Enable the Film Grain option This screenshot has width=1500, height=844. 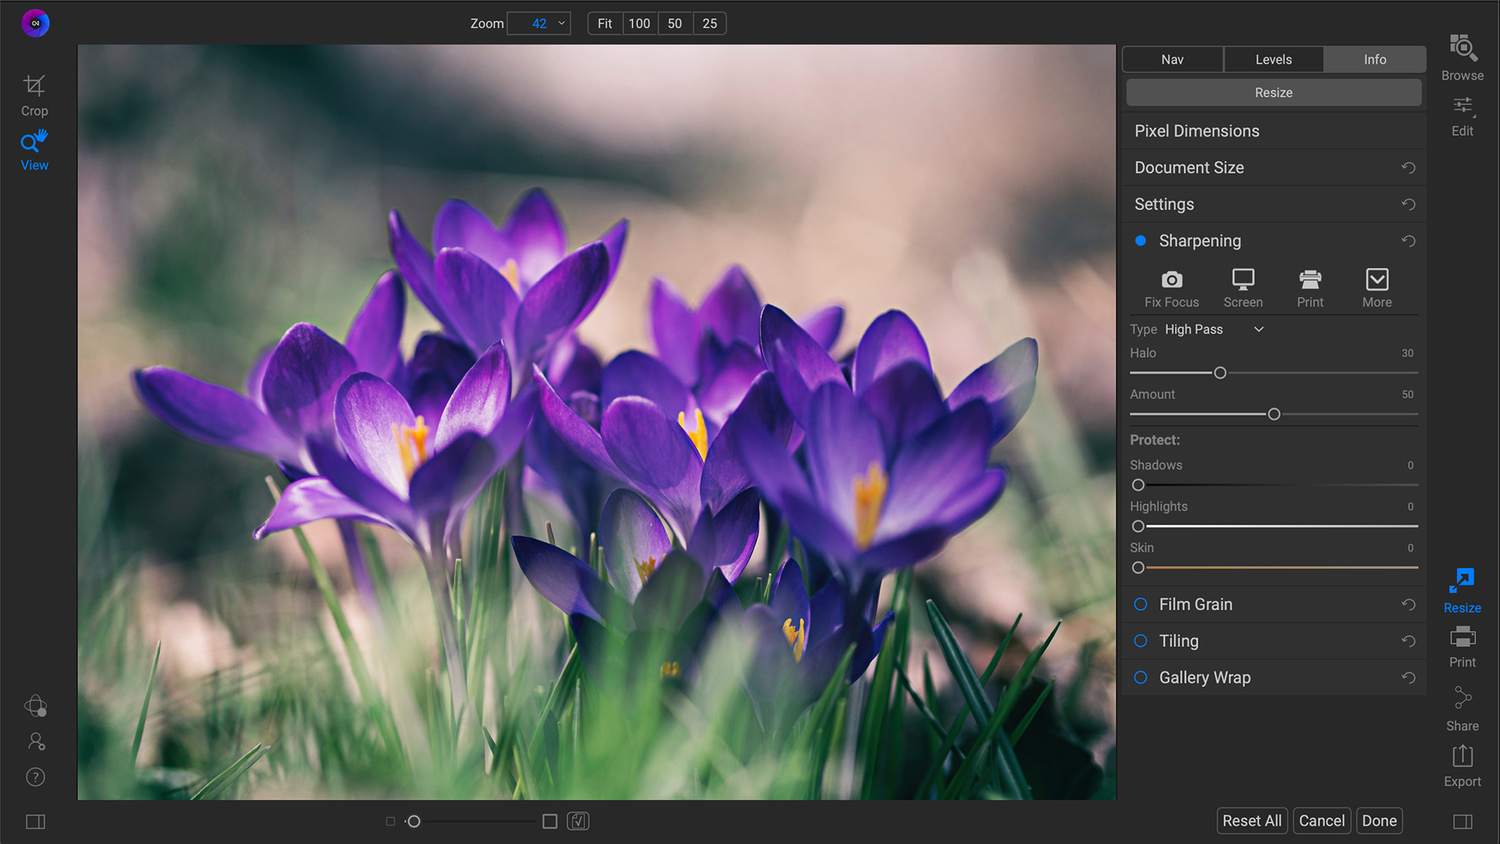tap(1140, 604)
